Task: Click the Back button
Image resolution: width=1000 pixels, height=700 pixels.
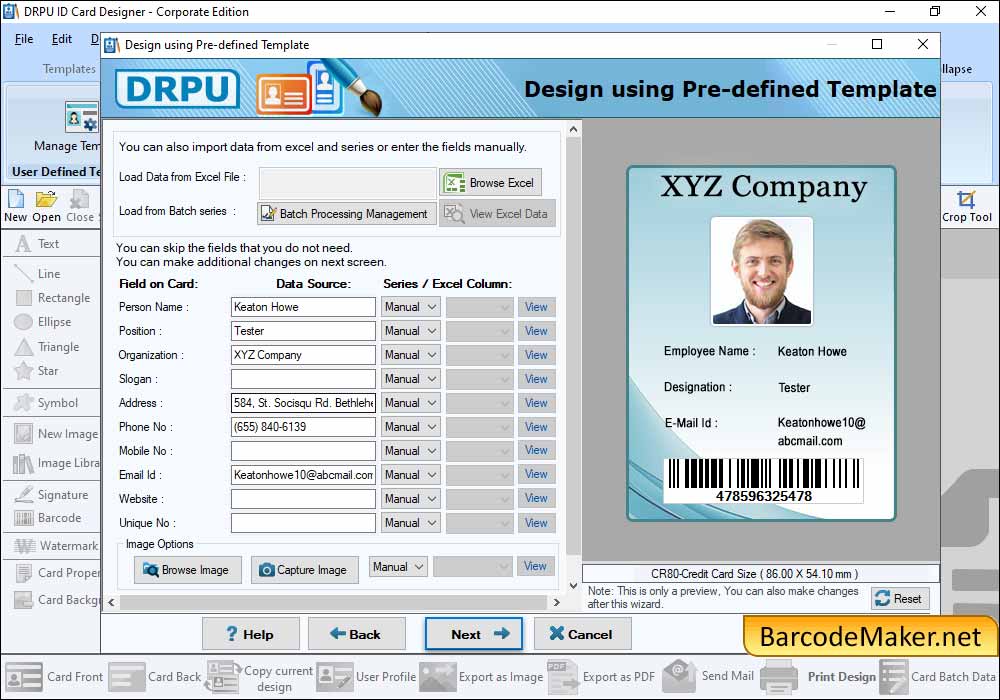Action: [357, 634]
